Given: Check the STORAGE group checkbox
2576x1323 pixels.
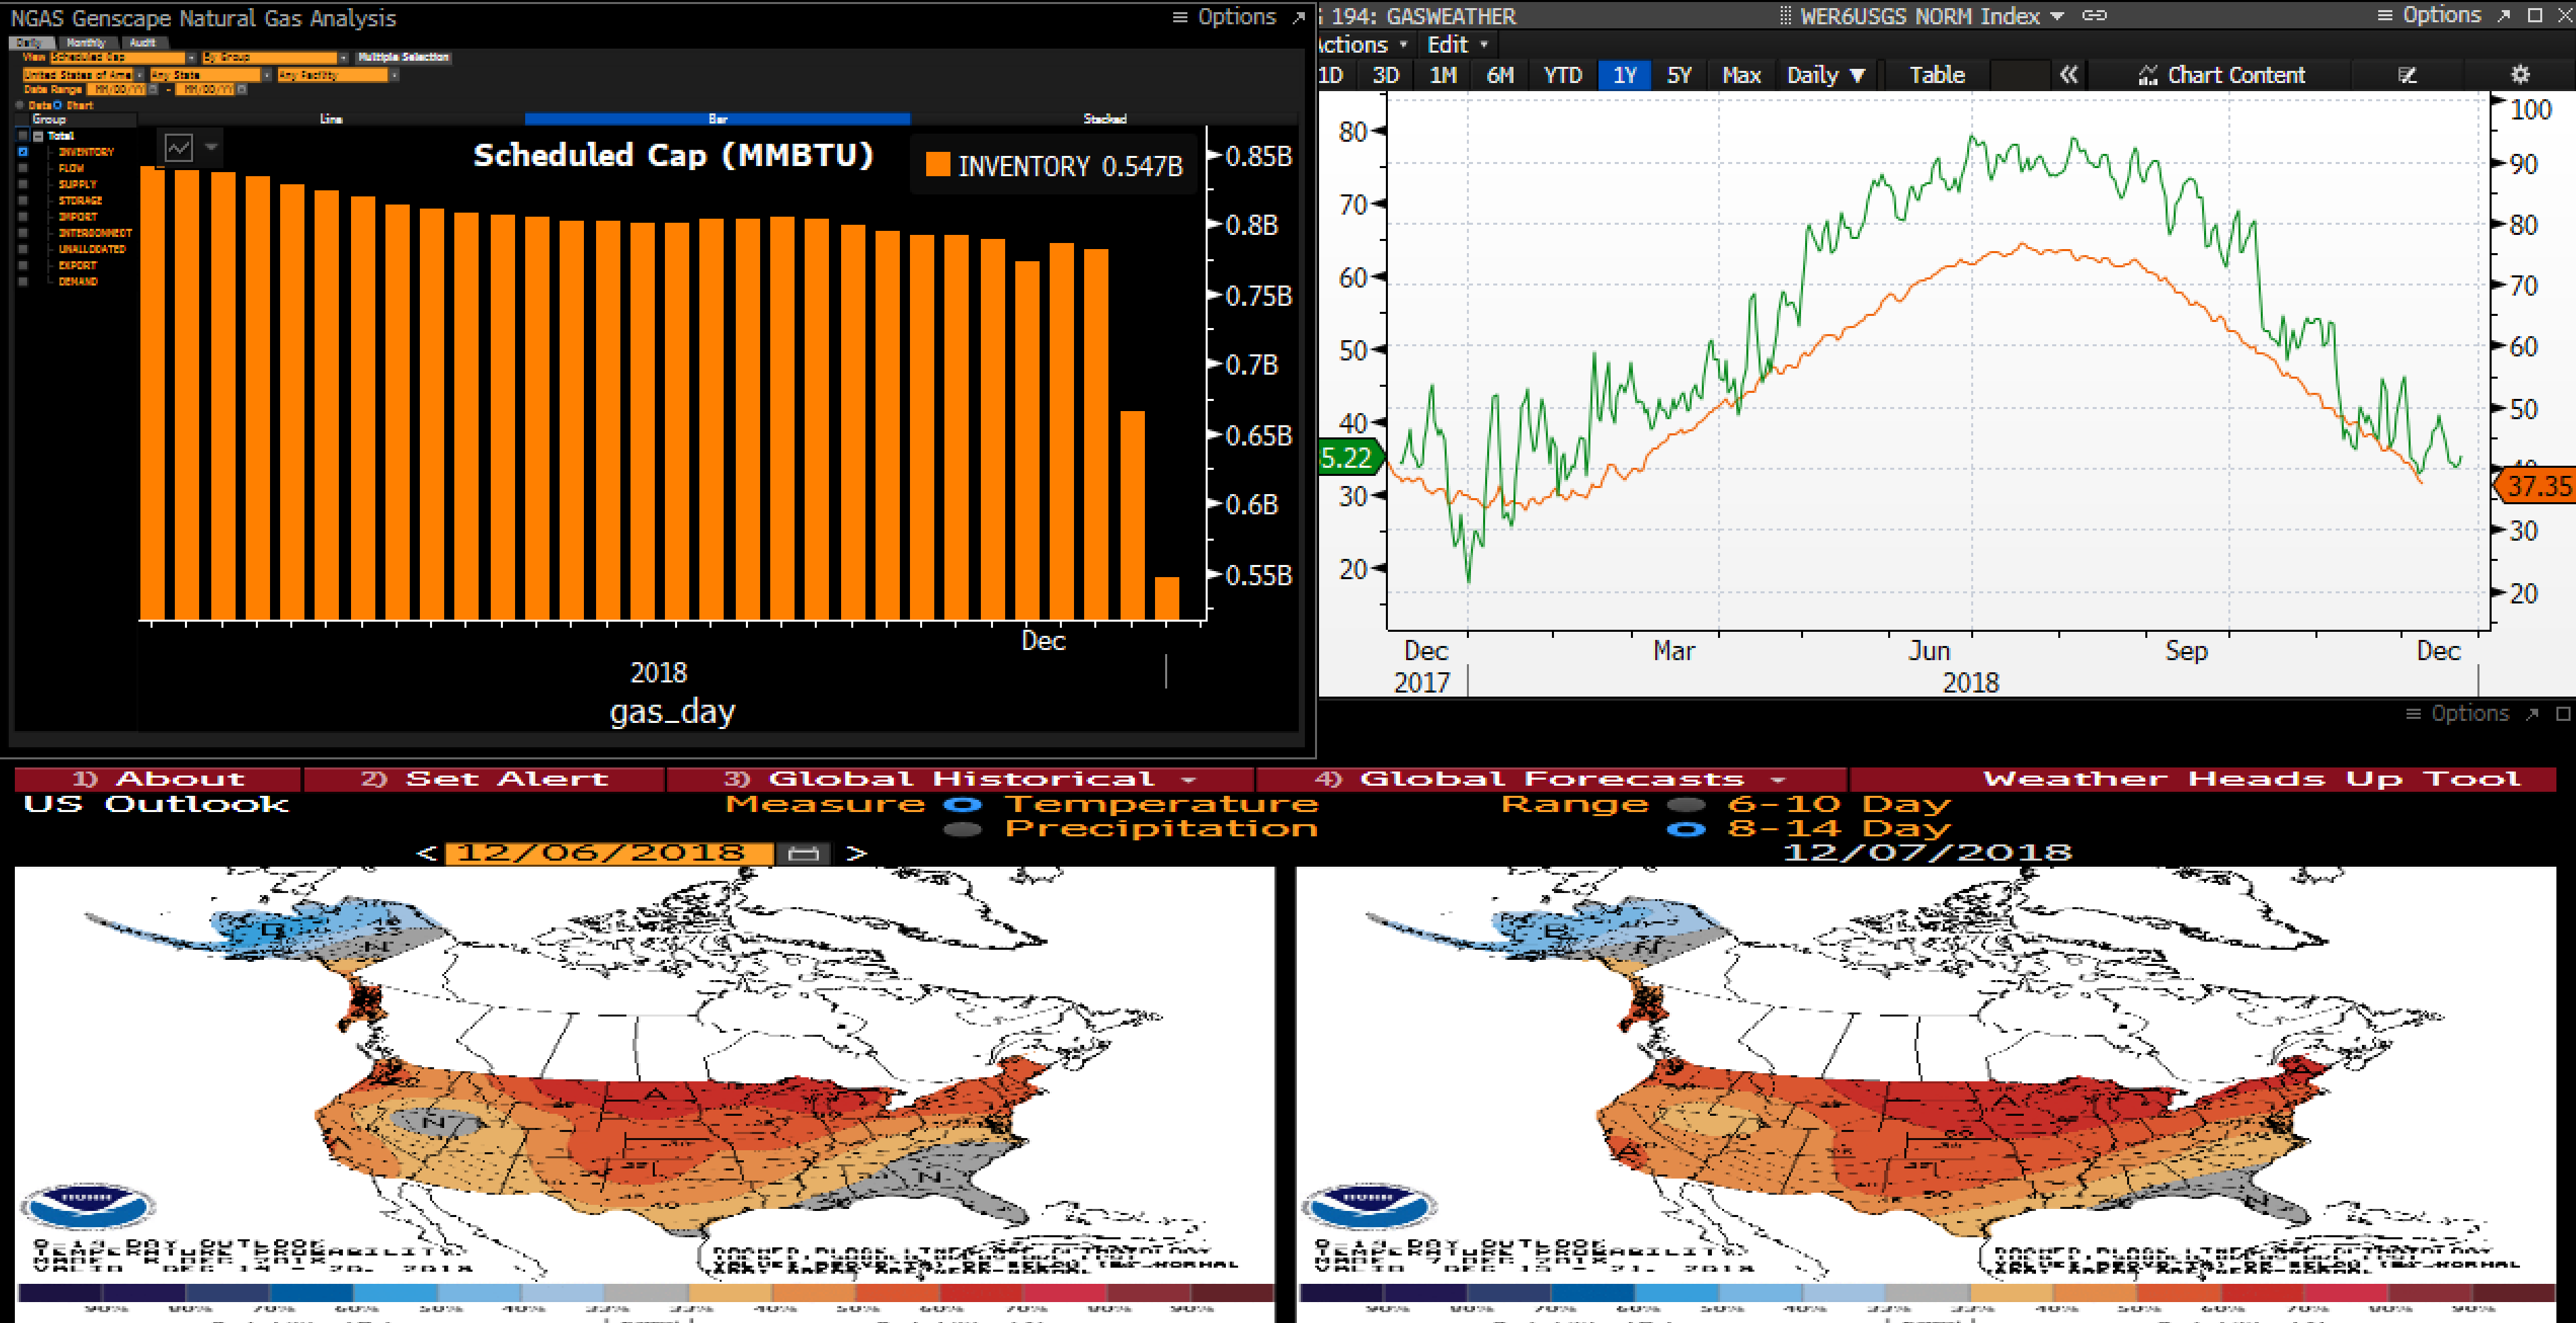Looking at the screenshot, I should (23, 200).
